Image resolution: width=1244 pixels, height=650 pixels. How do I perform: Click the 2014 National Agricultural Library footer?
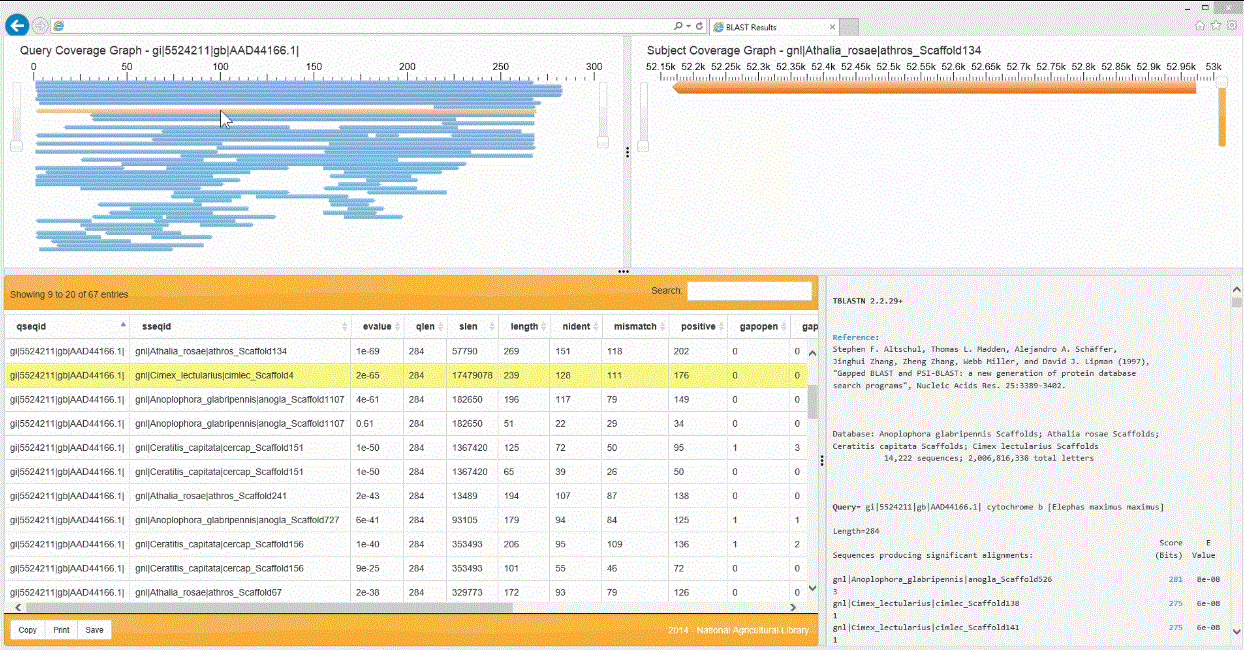pos(738,630)
